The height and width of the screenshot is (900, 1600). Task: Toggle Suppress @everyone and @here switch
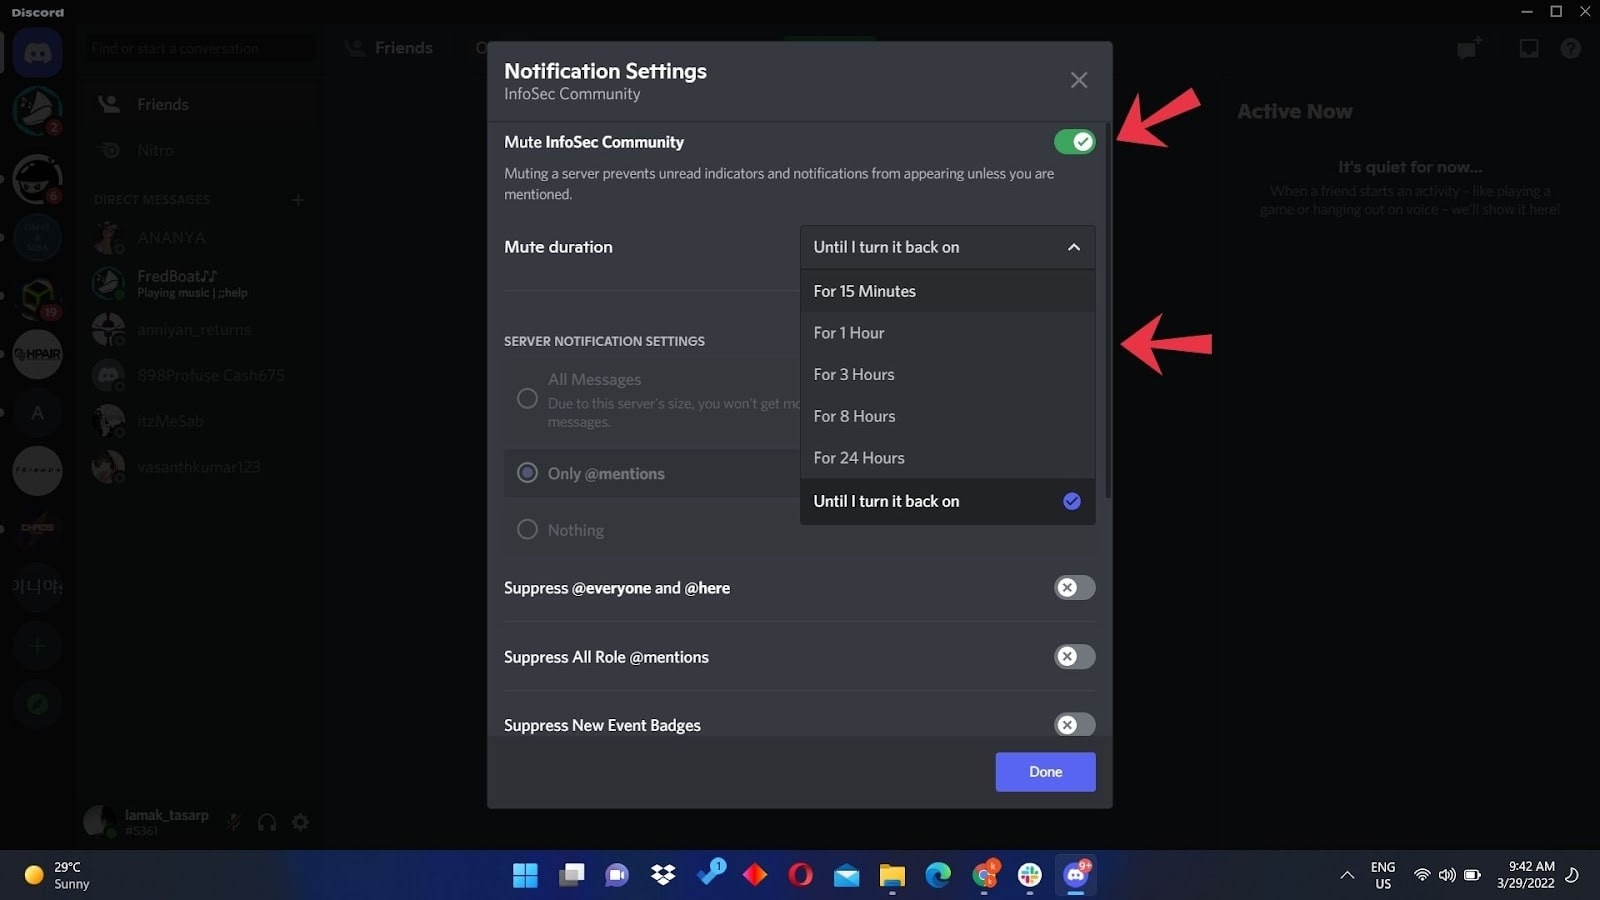[1074, 588]
